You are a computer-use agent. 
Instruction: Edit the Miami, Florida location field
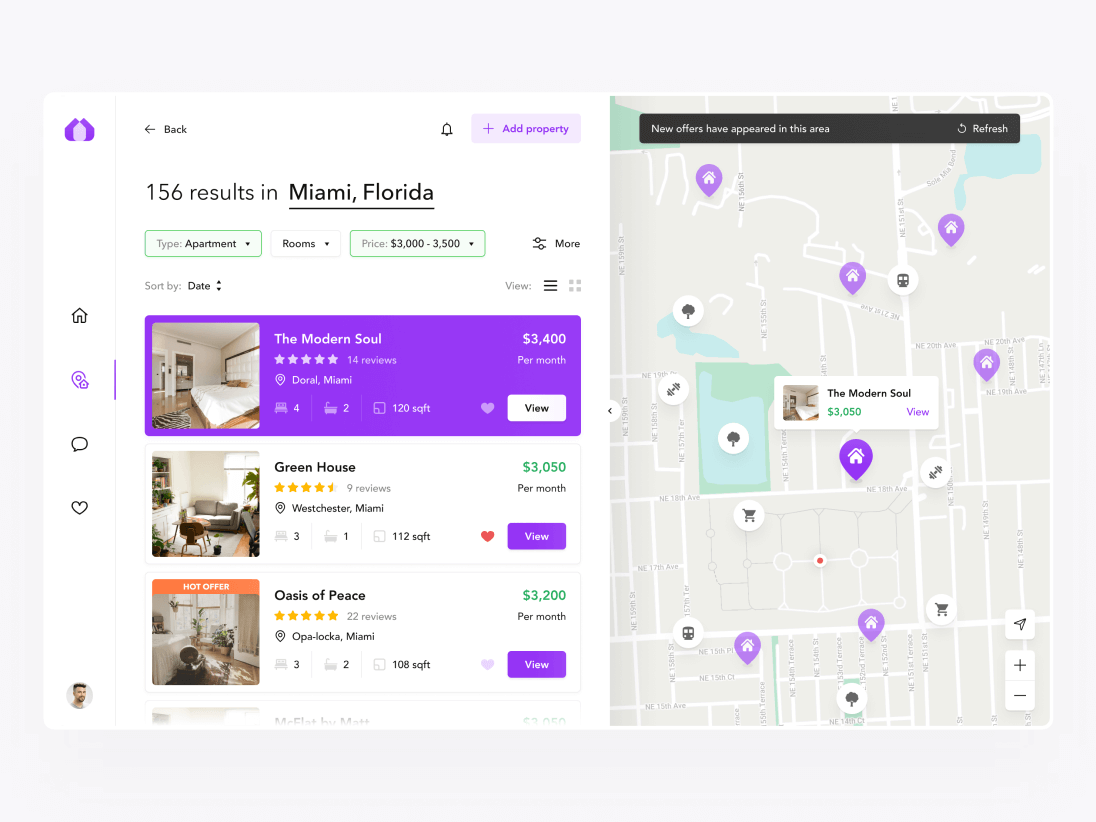tap(361, 192)
